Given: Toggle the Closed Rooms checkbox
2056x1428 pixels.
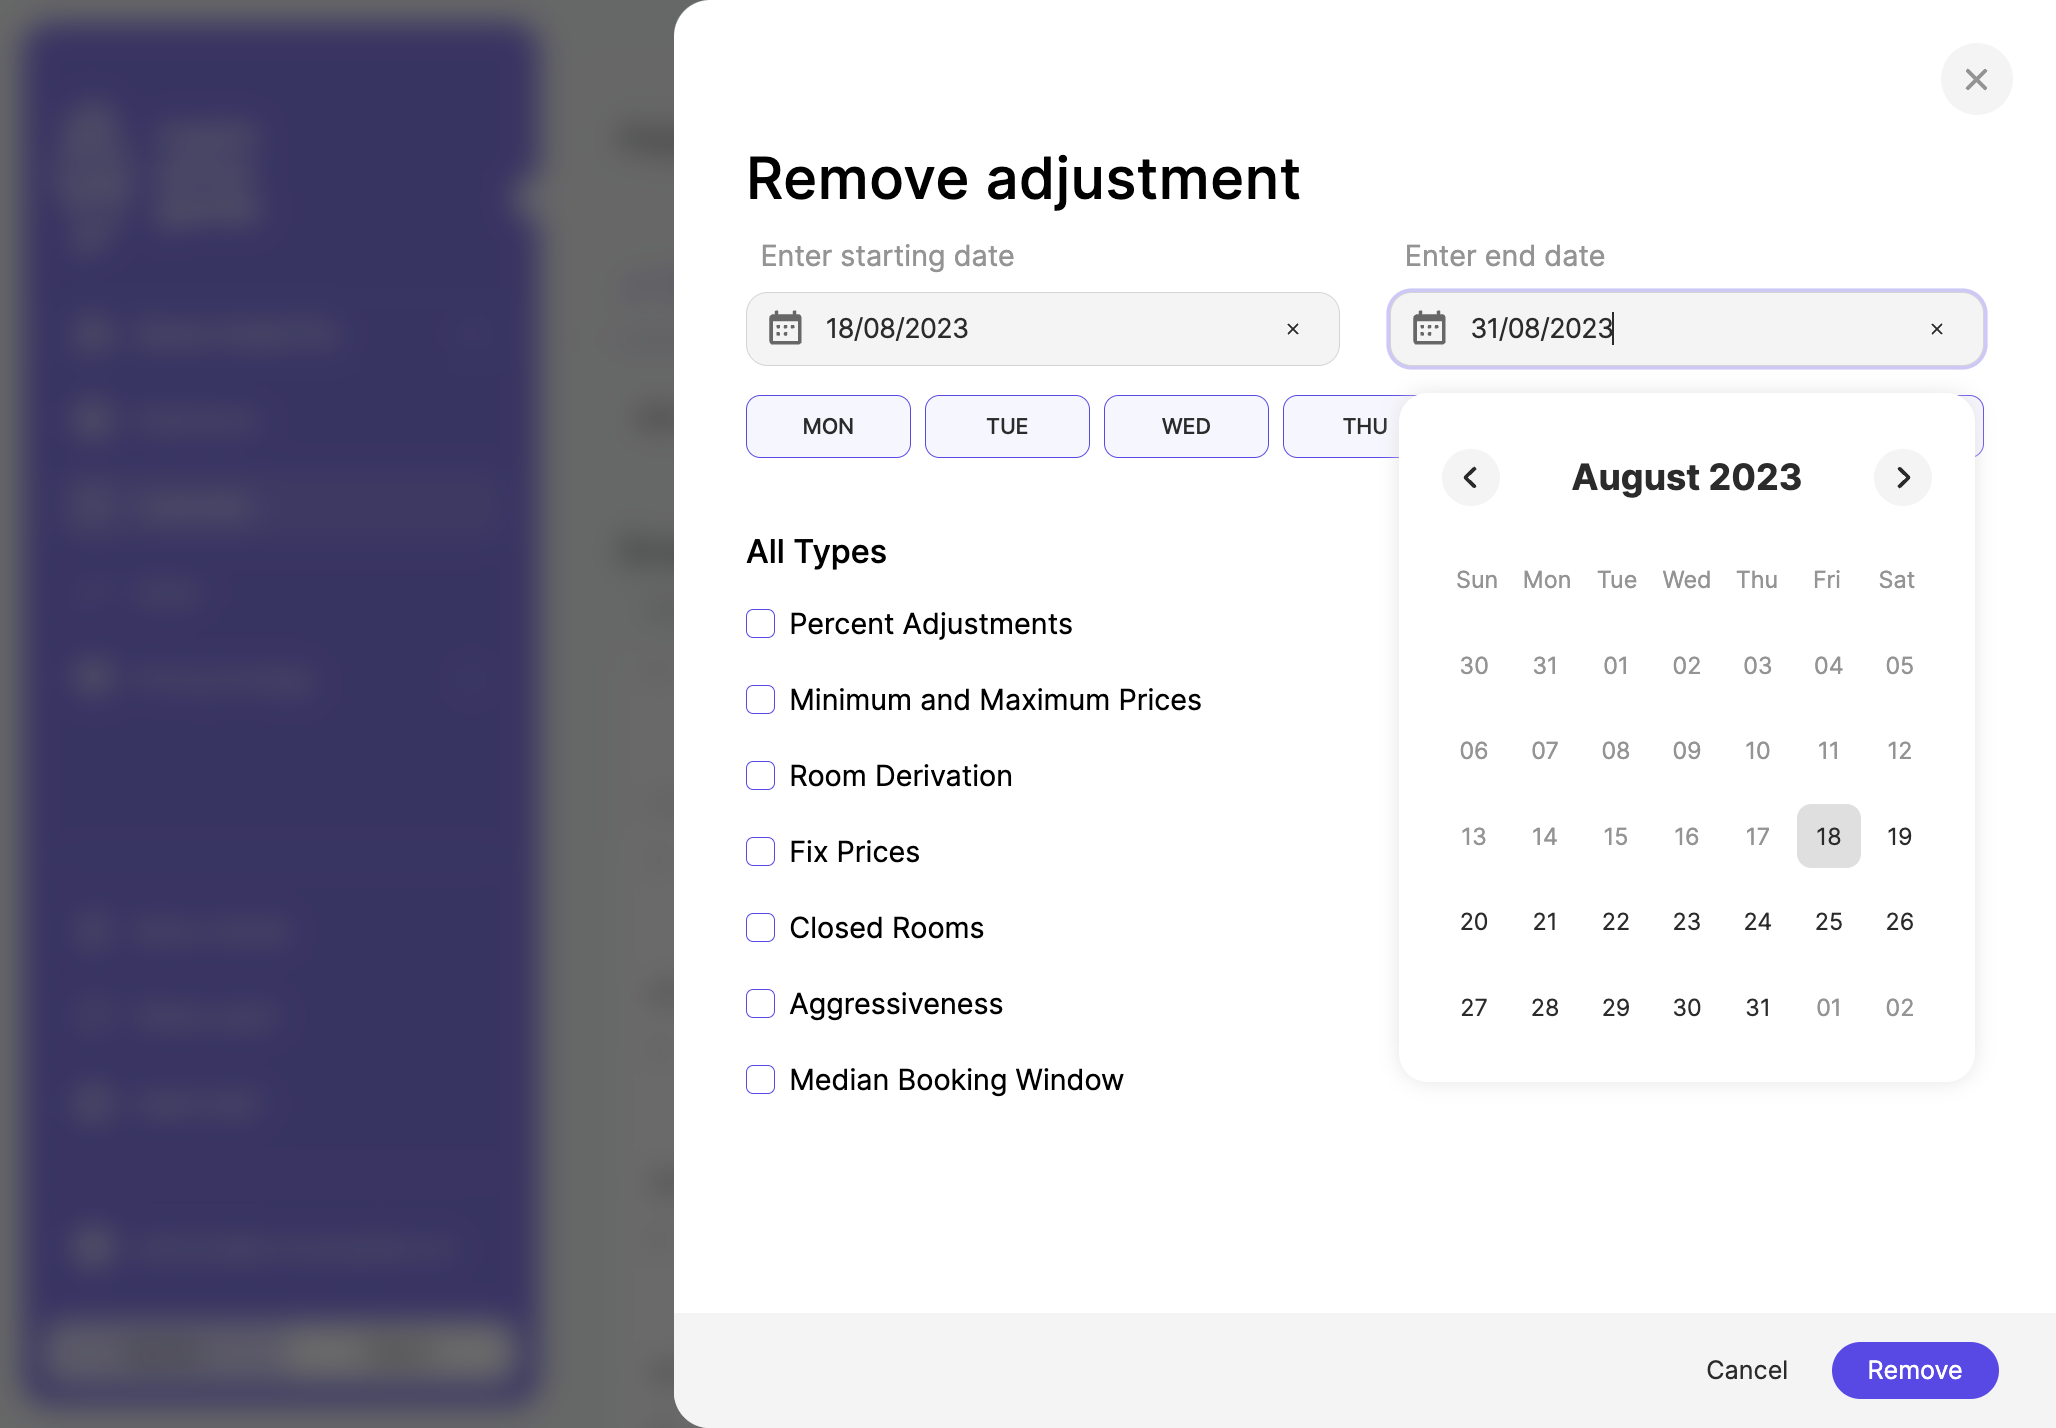Looking at the screenshot, I should 761,928.
